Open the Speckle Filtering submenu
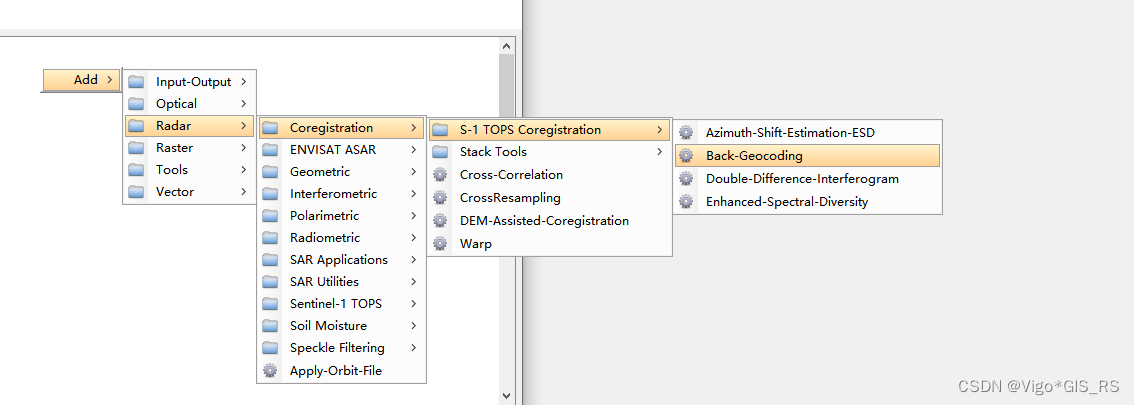Viewport: 1134px width, 405px height. [x=341, y=348]
